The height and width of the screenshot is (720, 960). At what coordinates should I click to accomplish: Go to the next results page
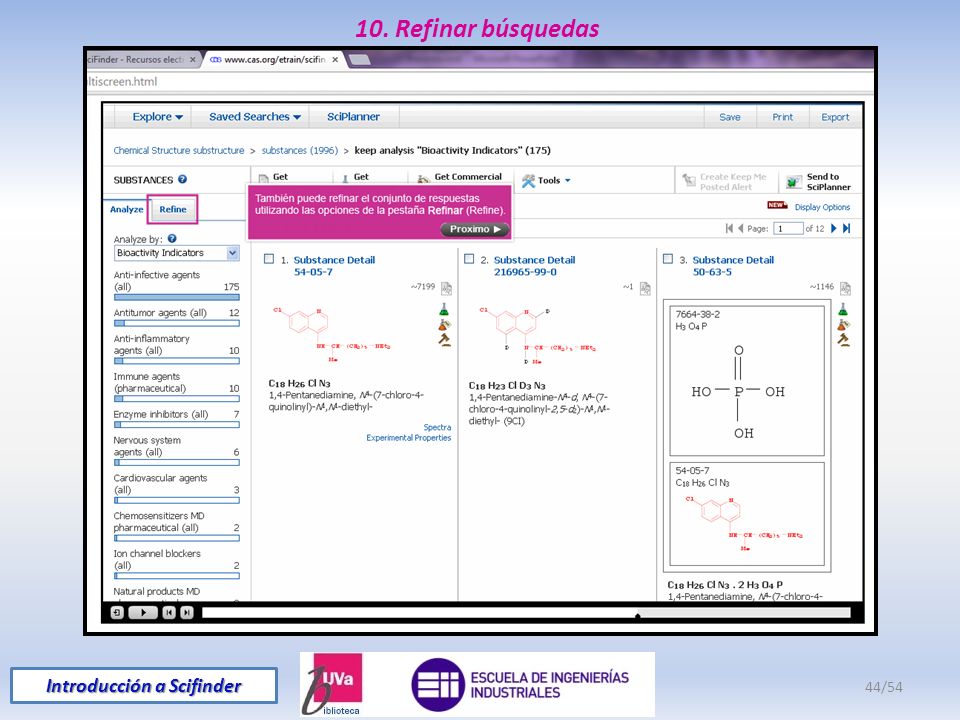click(x=833, y=228)
